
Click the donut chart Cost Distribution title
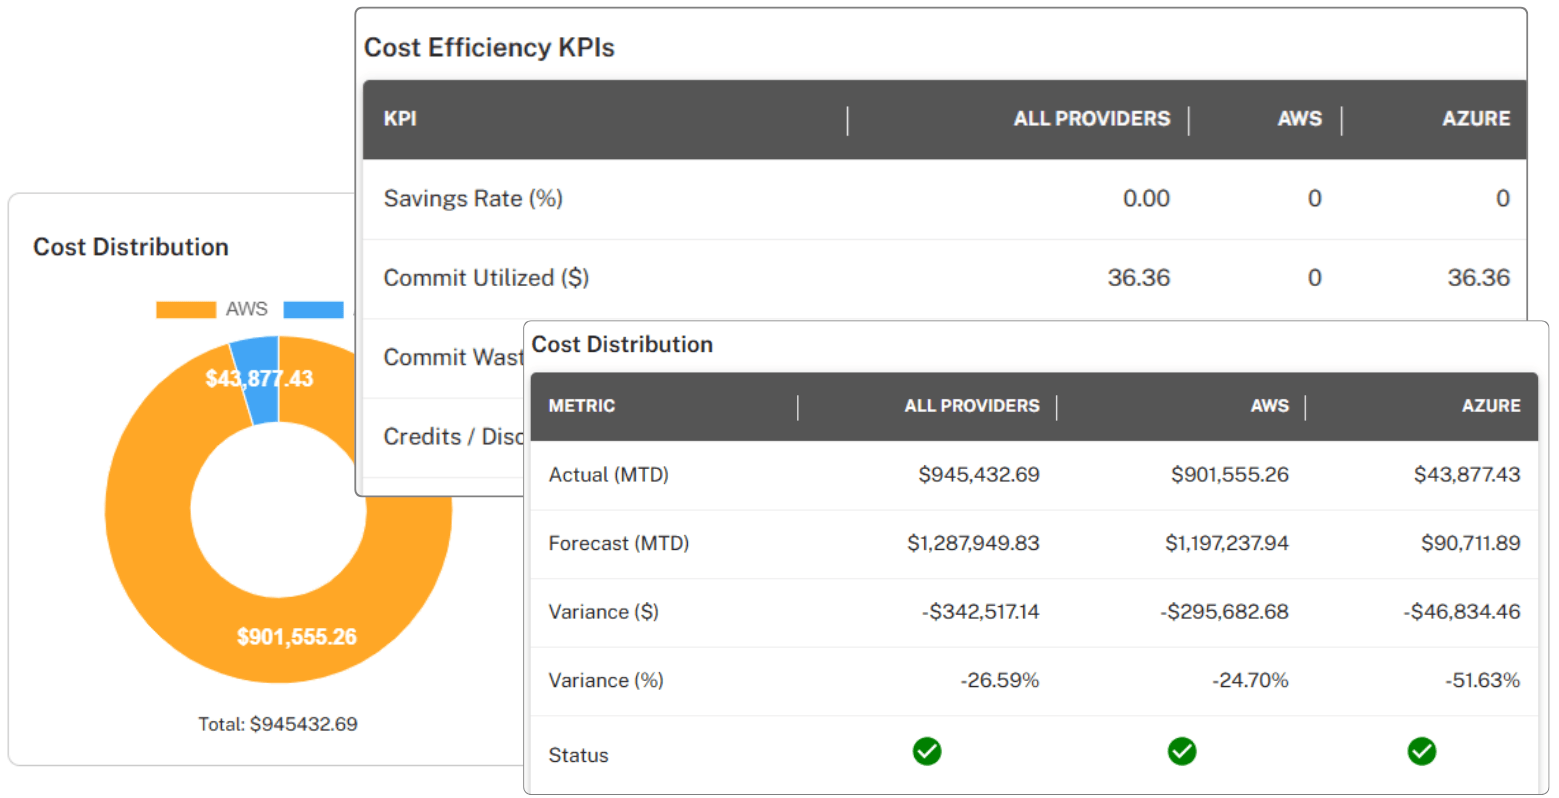click(131, 247)
